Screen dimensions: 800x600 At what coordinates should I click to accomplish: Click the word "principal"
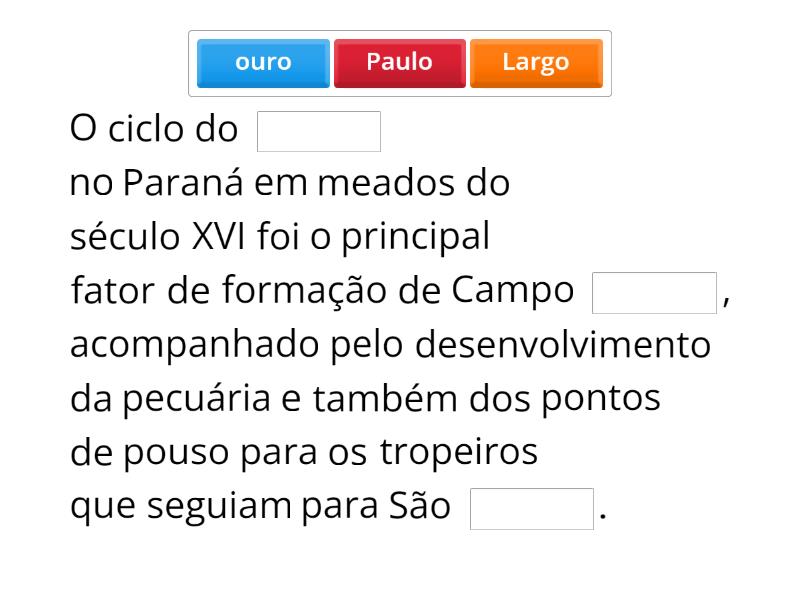(x=415, y=238)
